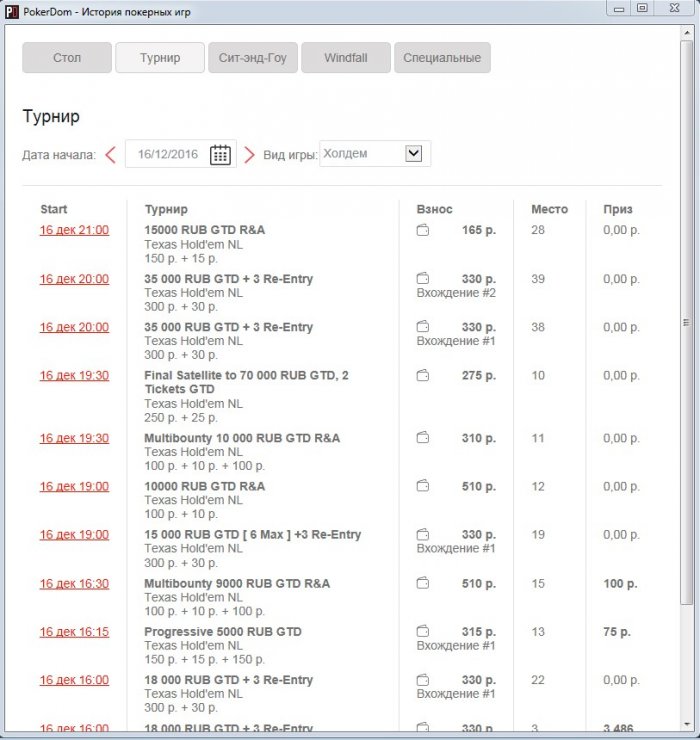Click the 75 р. prize value
700x740 pixels.
(x=616, y=632)
